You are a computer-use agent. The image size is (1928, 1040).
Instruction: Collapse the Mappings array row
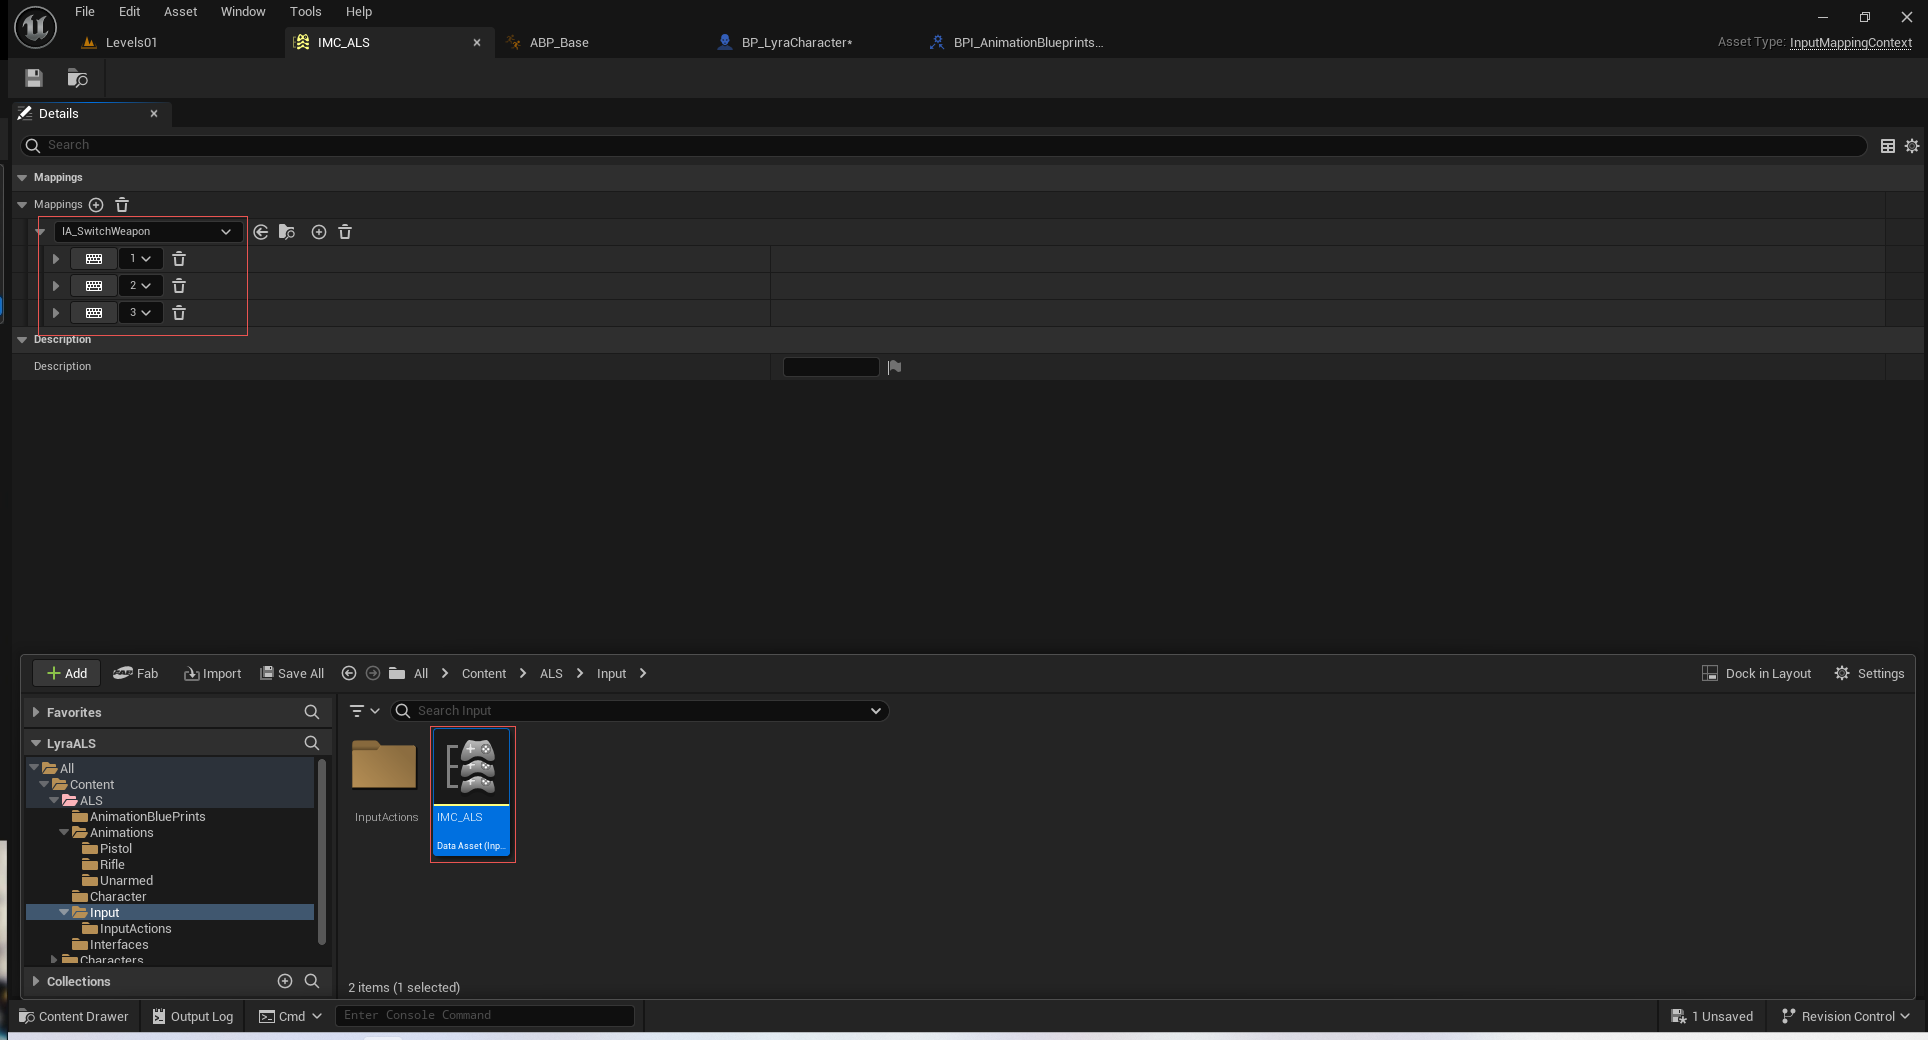22,205
